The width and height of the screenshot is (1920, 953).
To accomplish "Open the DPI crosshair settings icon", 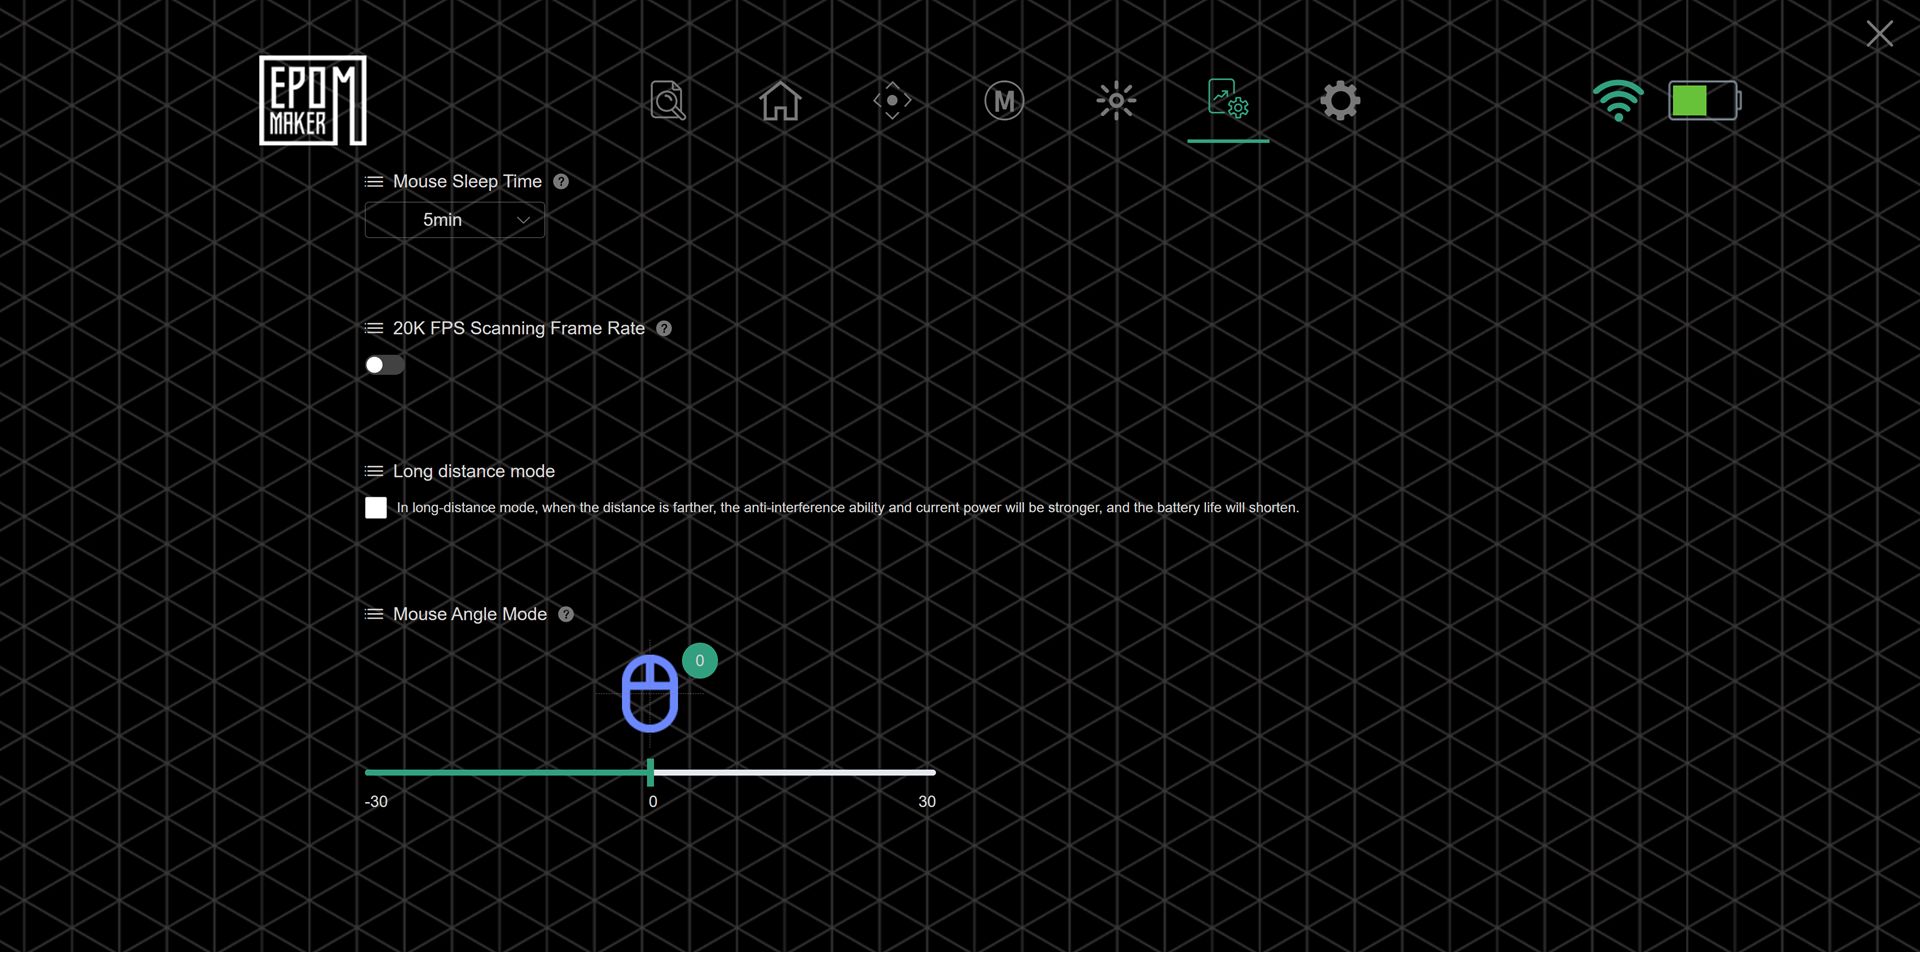I will pyautogui.click(x=892, y=100).
